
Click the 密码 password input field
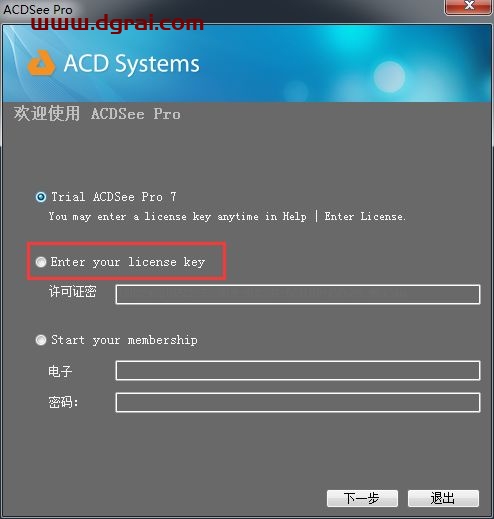[298, 402]
